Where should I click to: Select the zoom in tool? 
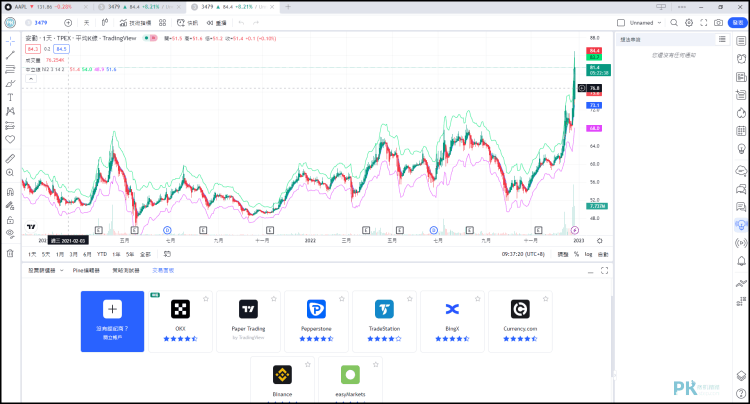[10, 173]
